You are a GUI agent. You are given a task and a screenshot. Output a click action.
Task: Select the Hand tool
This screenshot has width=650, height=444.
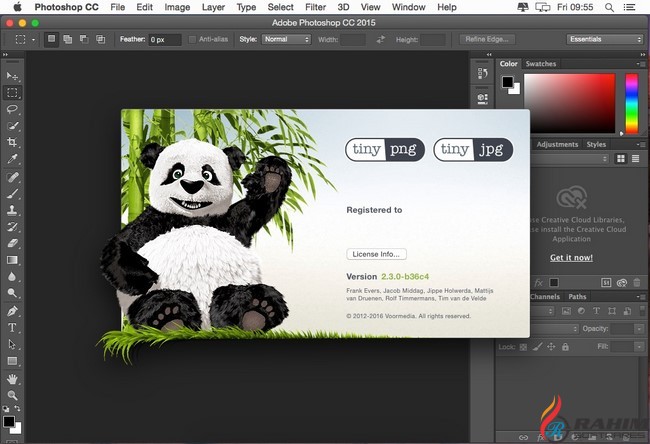[12, 378]
